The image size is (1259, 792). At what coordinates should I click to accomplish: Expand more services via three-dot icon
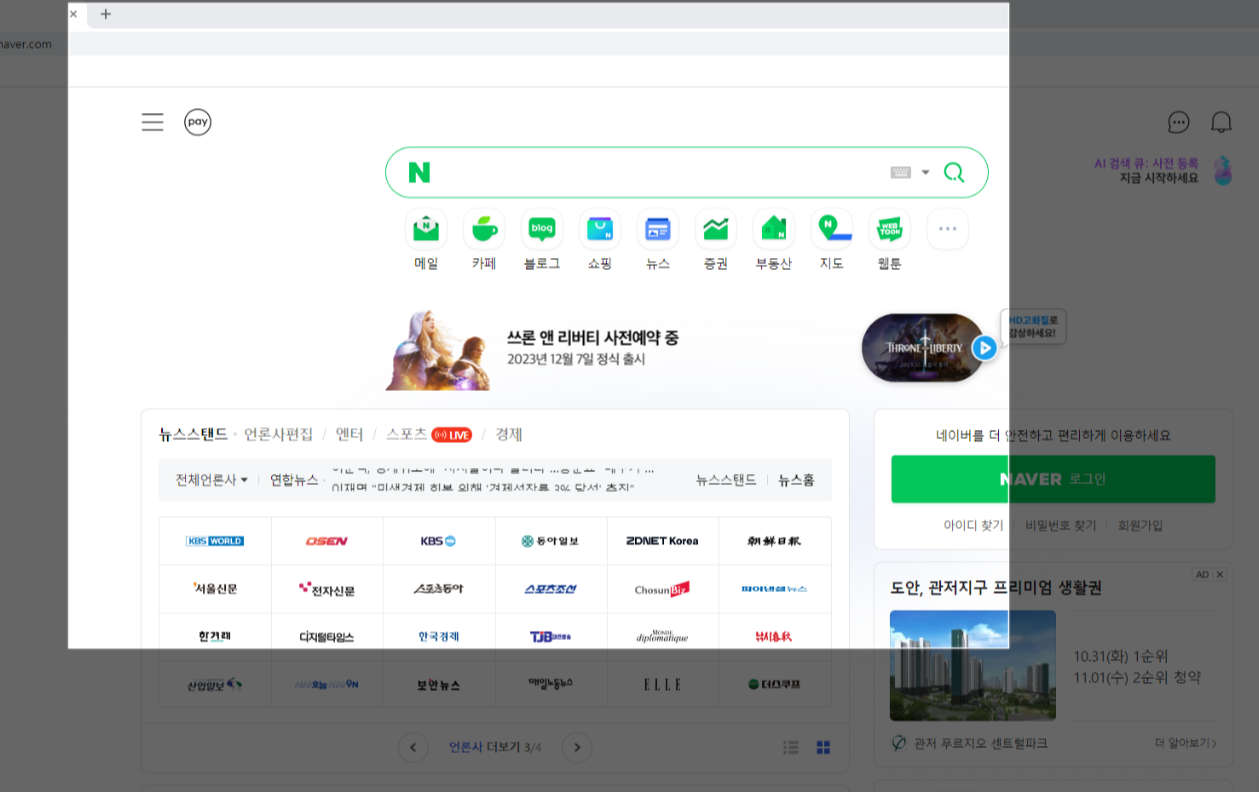pos(948,229)
